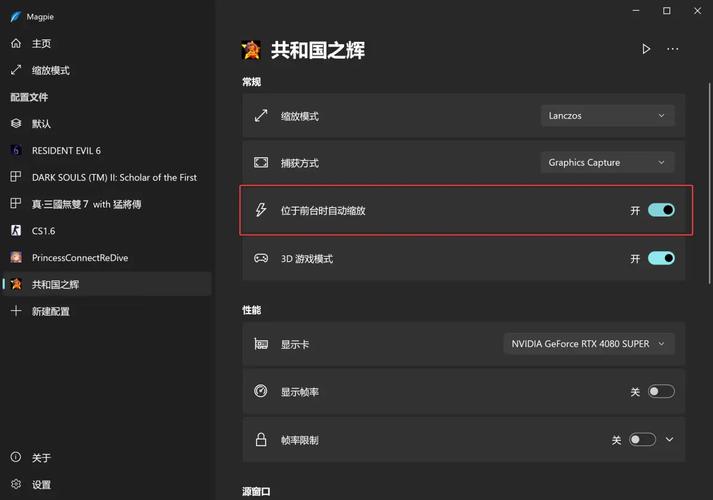Click the 真·三國無雙7 profile icon
The height and width of the screenshot is (500, 713).
[16, 204]
